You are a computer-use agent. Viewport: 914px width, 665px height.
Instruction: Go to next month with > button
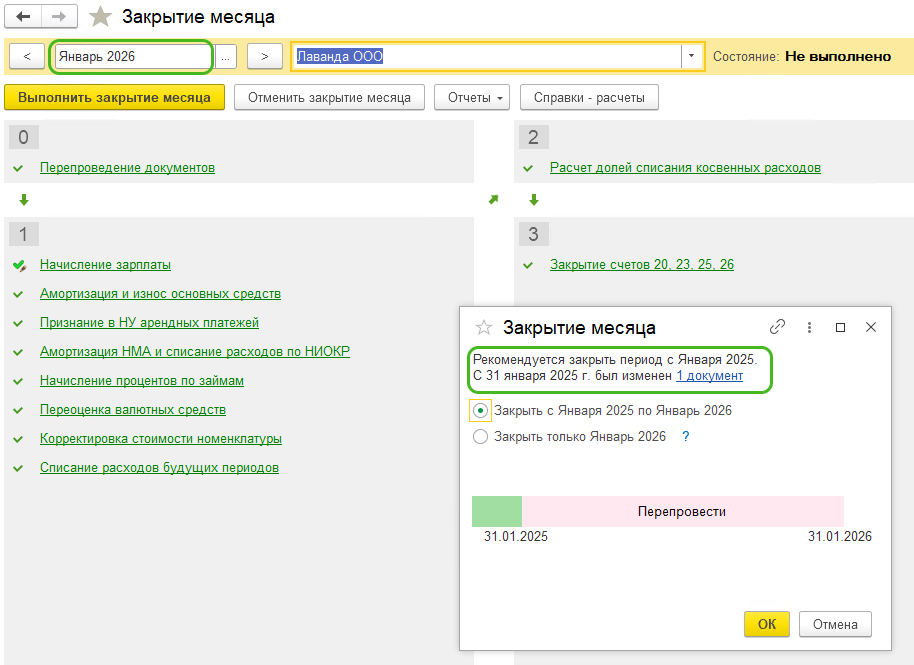coord(264,57)
